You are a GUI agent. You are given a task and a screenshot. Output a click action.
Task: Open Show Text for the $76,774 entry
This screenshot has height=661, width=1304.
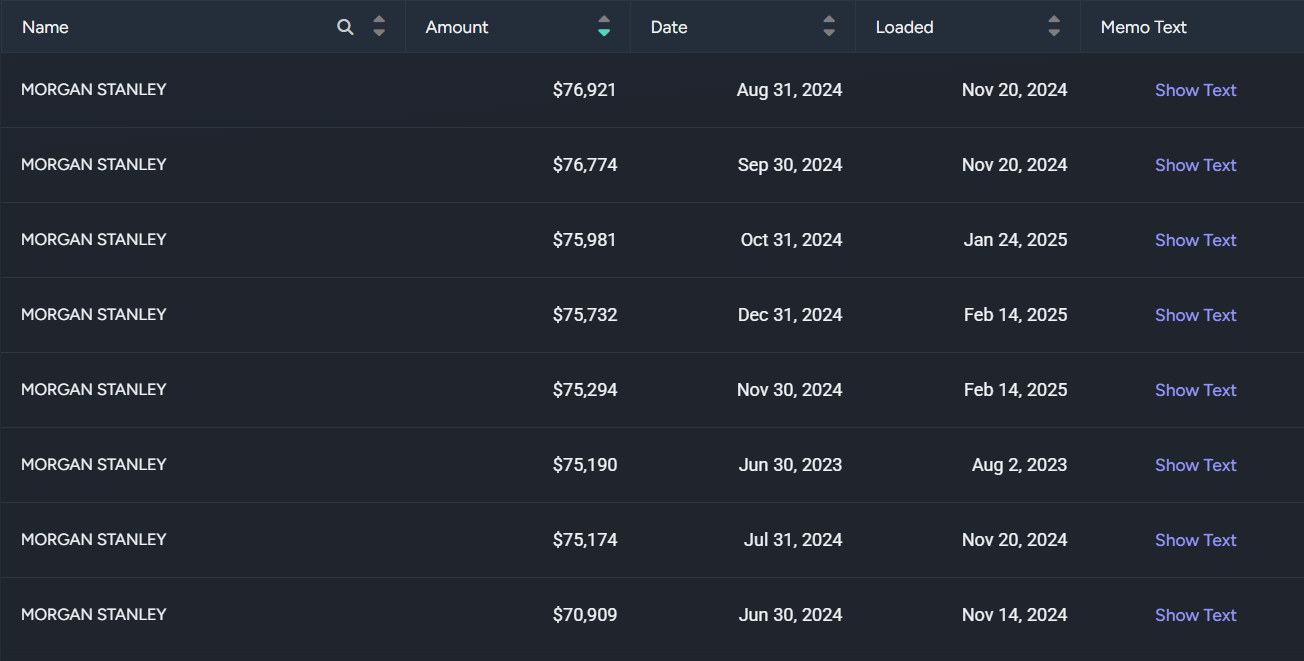pyautogui.click(x=1195, y=165)
